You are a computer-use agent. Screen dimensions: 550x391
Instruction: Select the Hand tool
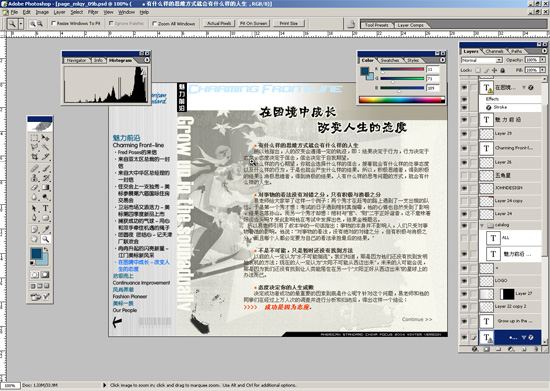[x=34, y=239]
